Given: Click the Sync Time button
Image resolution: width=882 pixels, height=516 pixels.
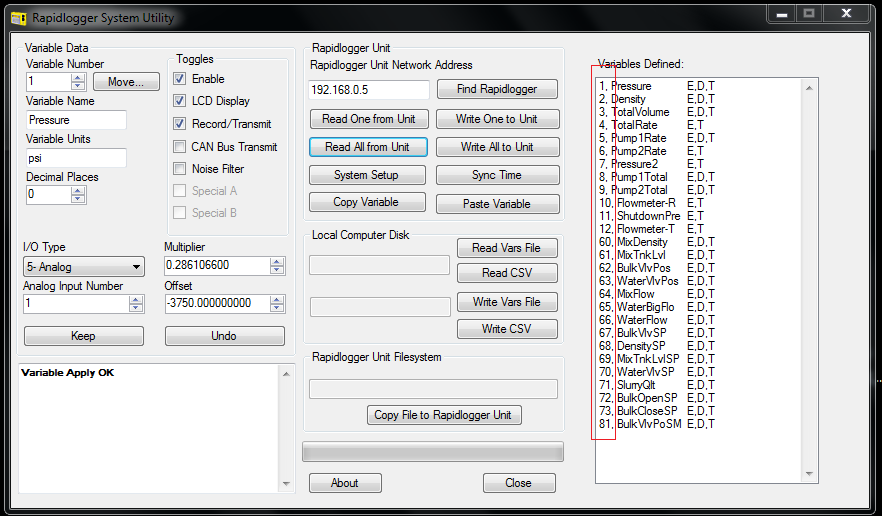Looking at the screenshot, I should [x=497, y=175].
